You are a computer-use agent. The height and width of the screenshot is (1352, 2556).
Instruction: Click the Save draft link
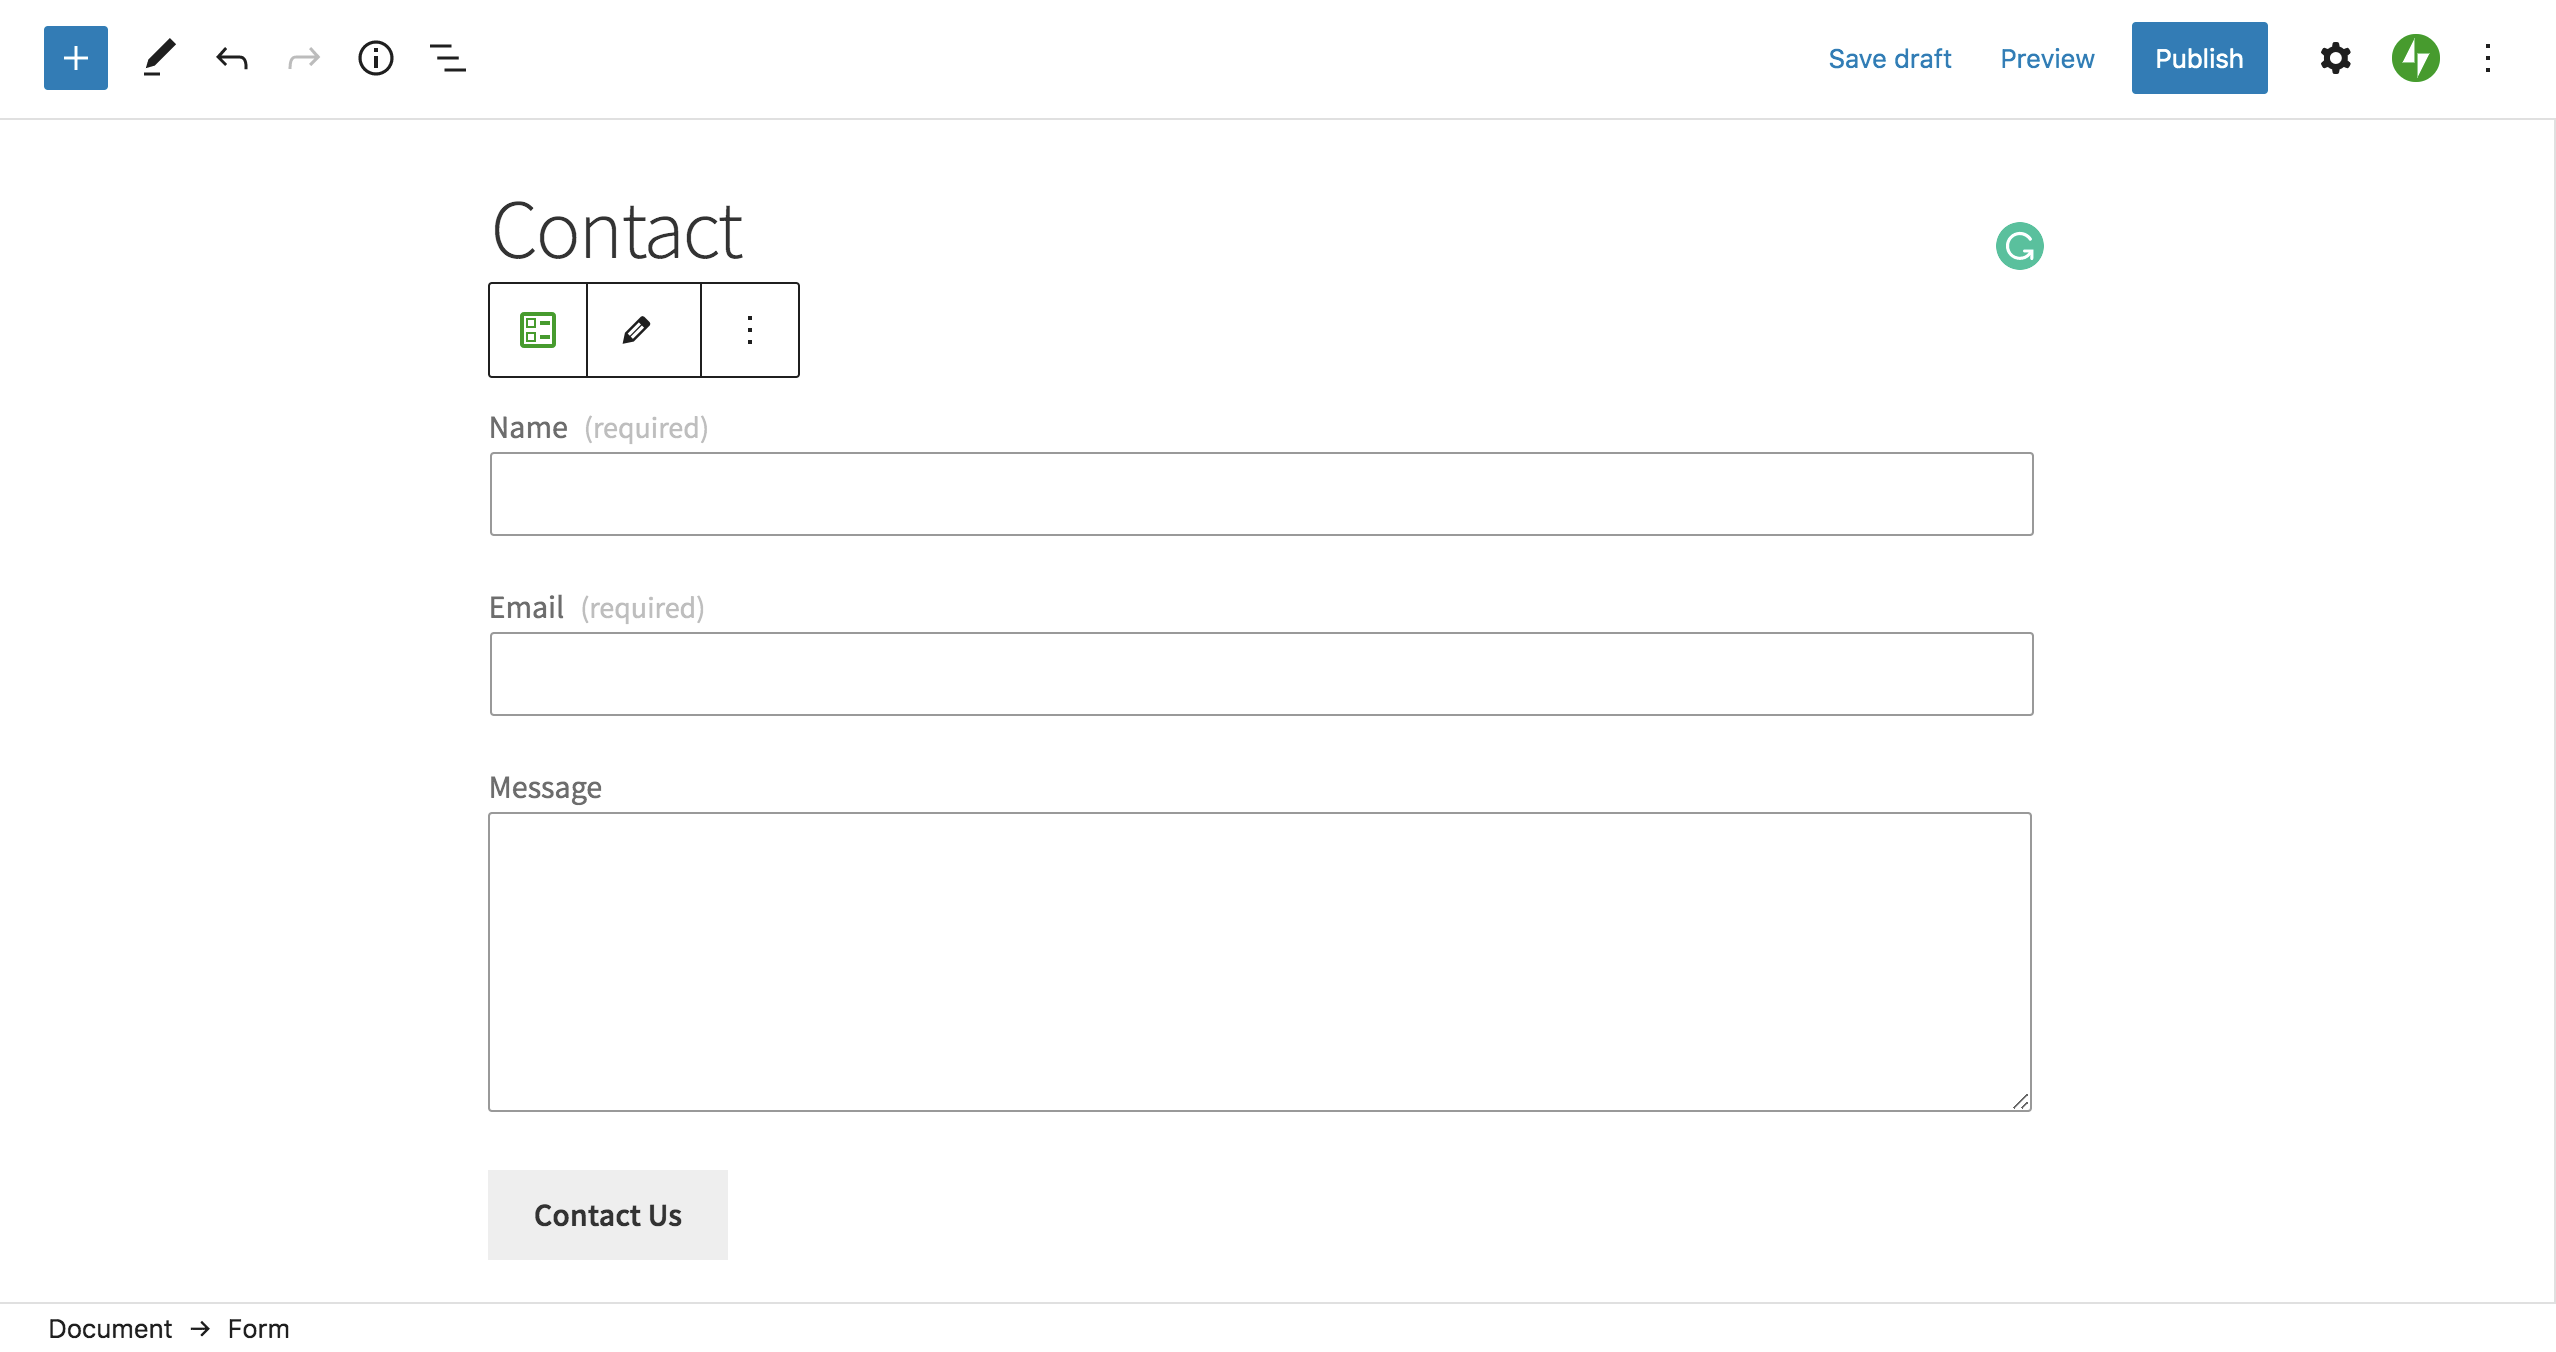click(x=1890, y=57)
